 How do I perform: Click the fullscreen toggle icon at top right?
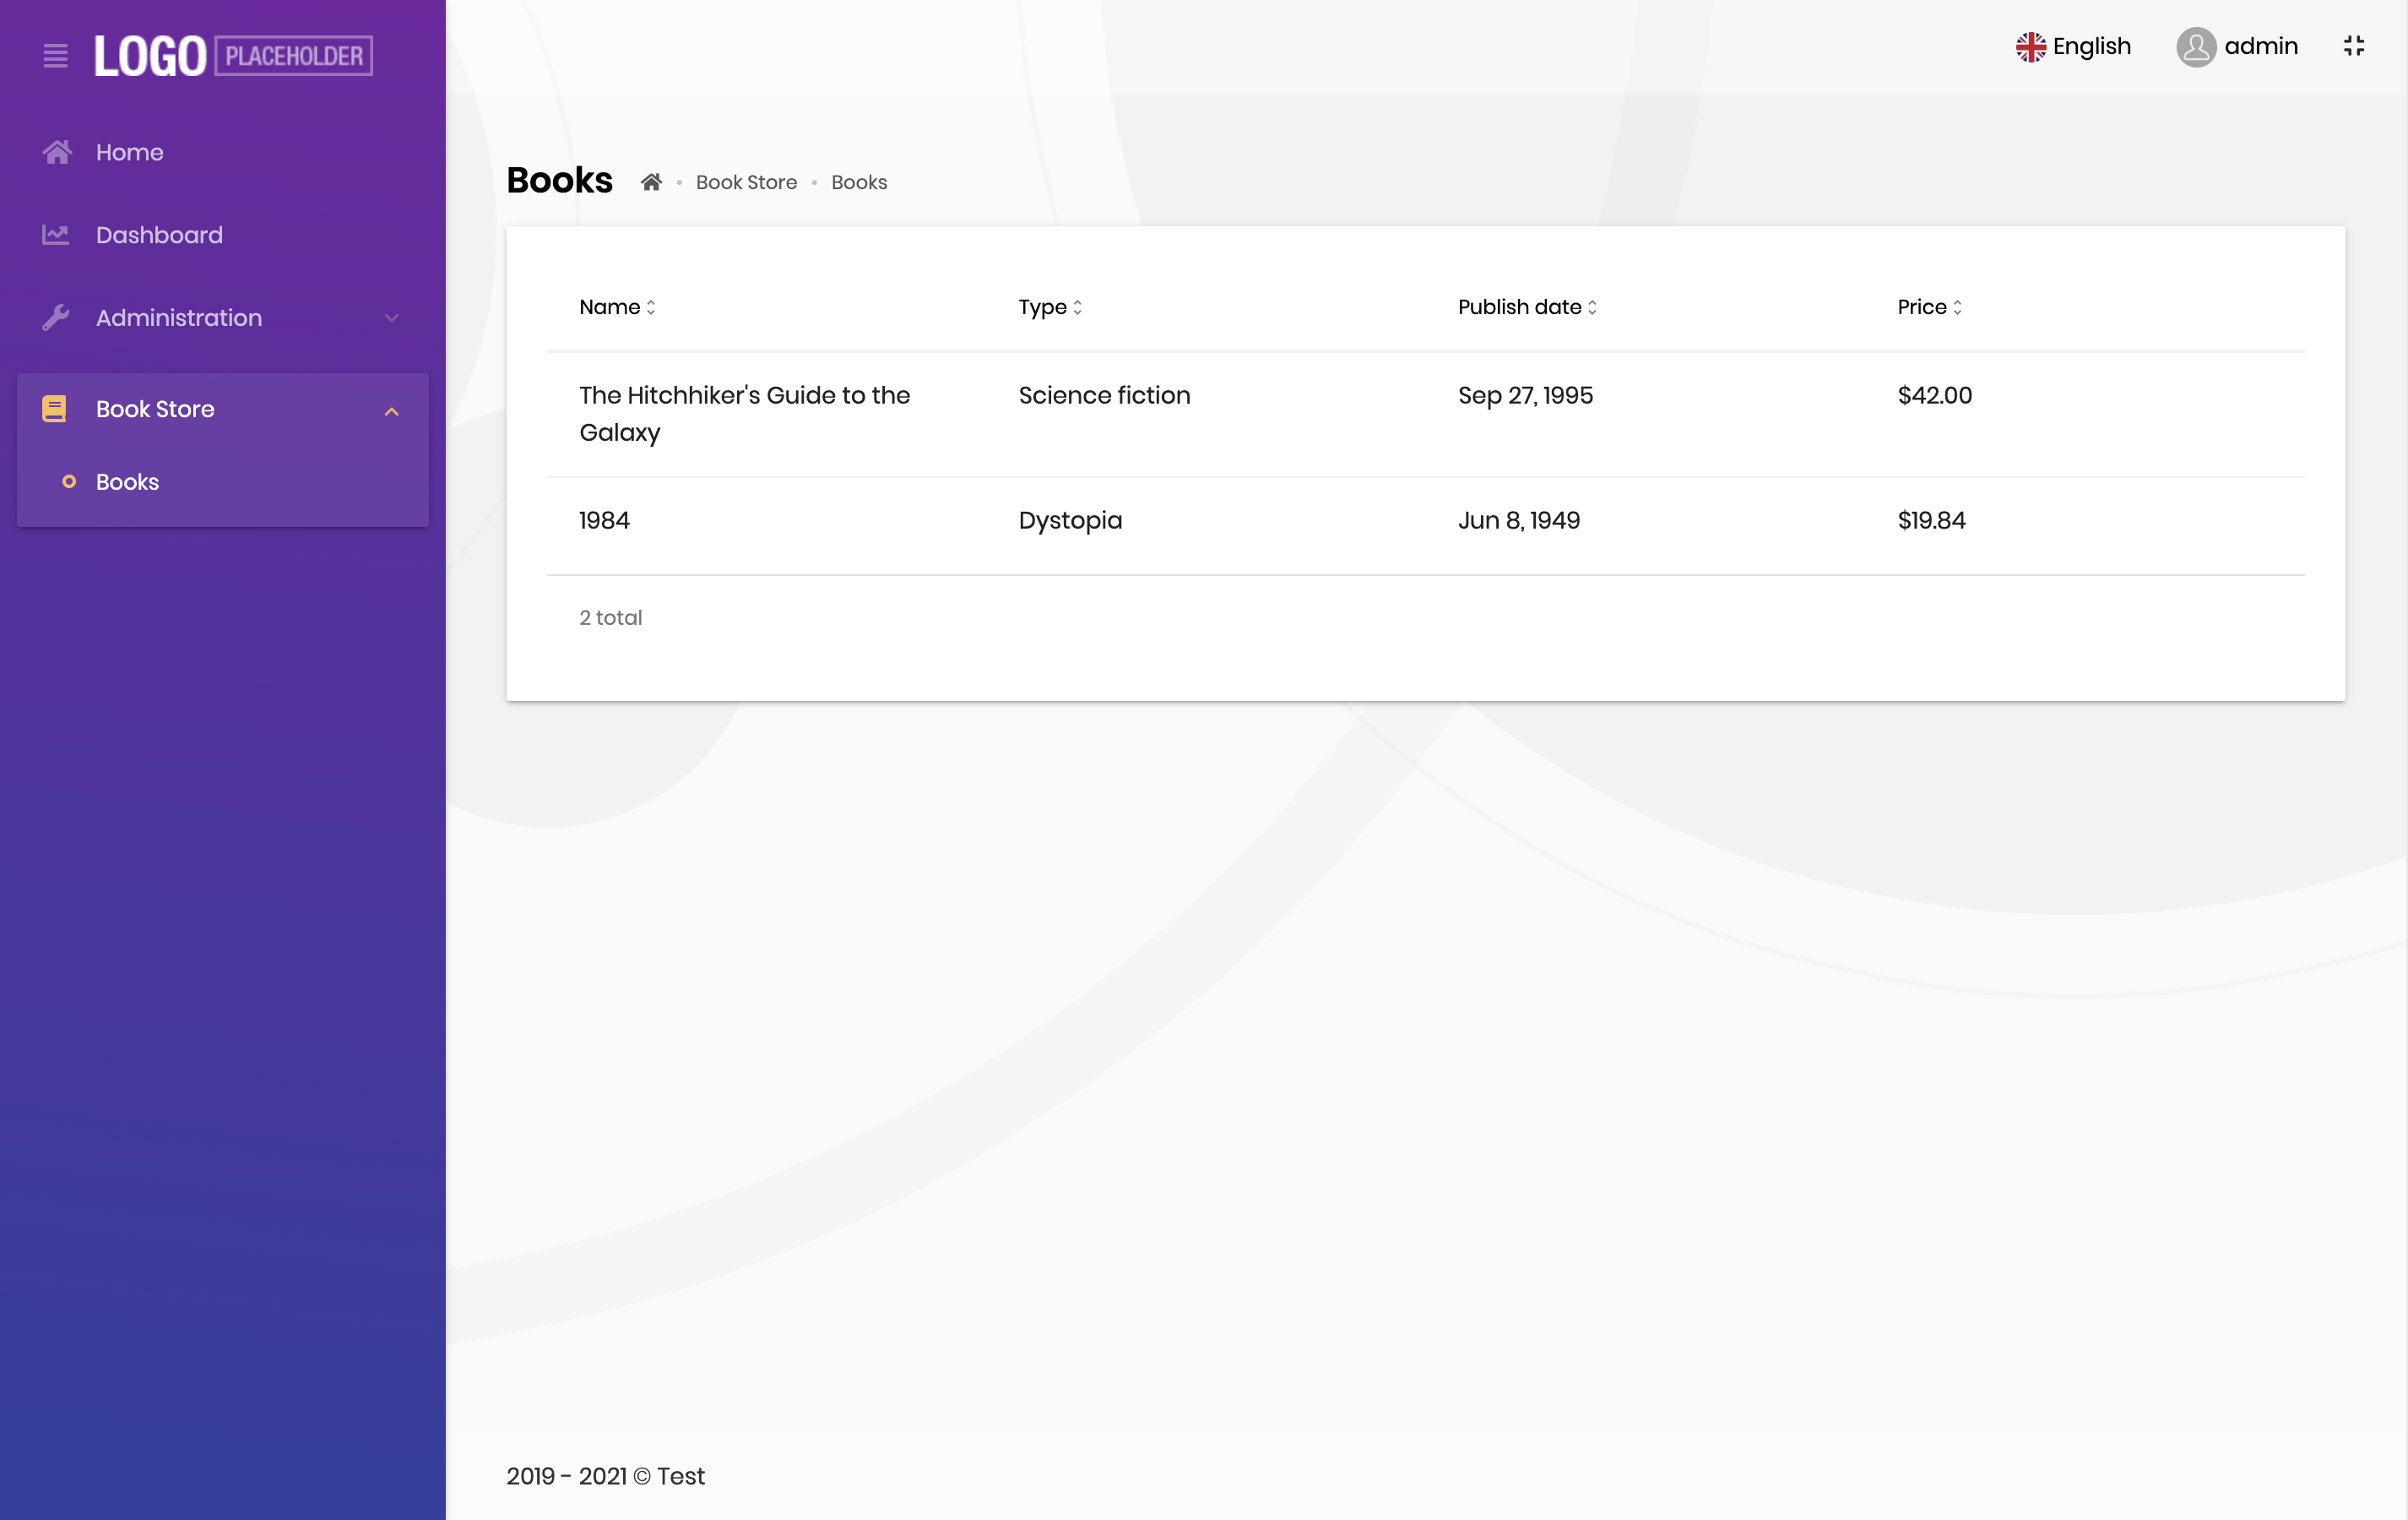2353,46
